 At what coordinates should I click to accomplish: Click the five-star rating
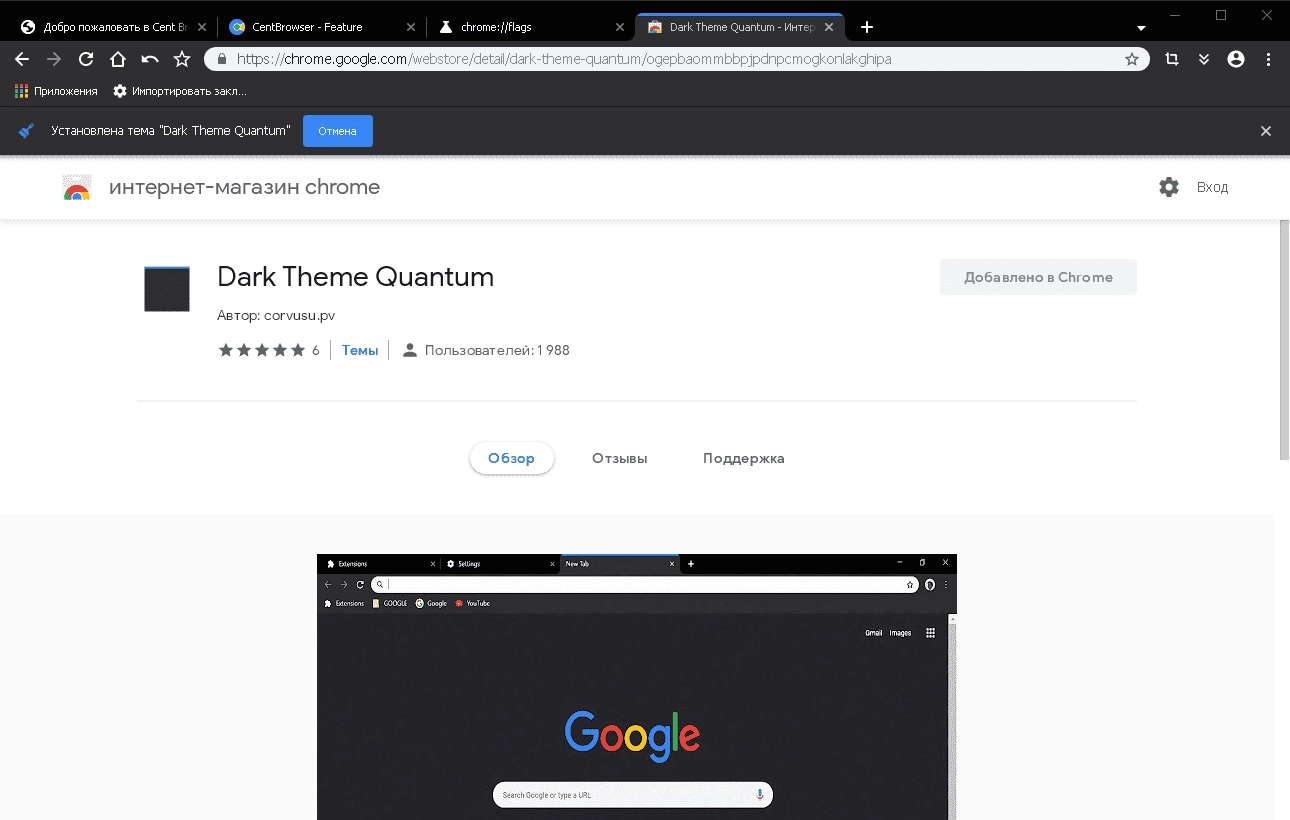pyautogui.click(x=262, y=350)
